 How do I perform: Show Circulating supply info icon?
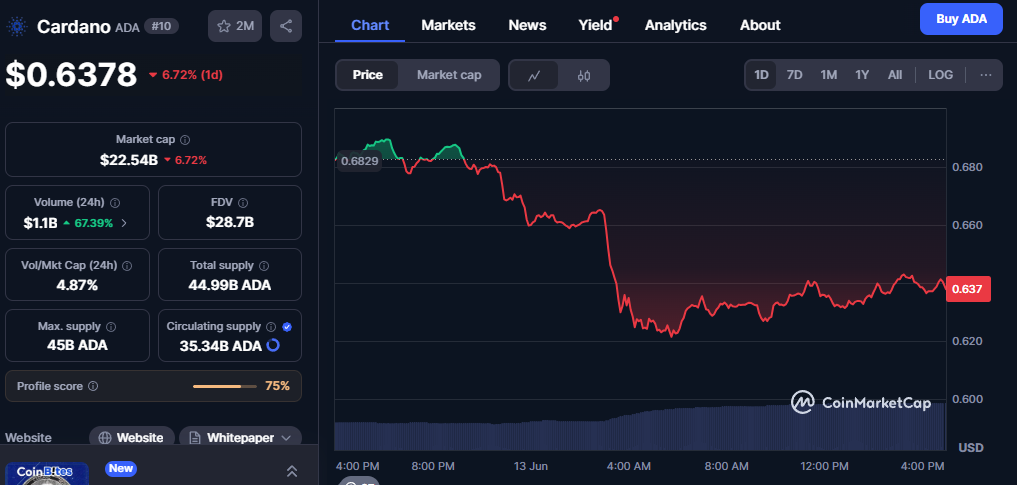[x=271, y=327]
